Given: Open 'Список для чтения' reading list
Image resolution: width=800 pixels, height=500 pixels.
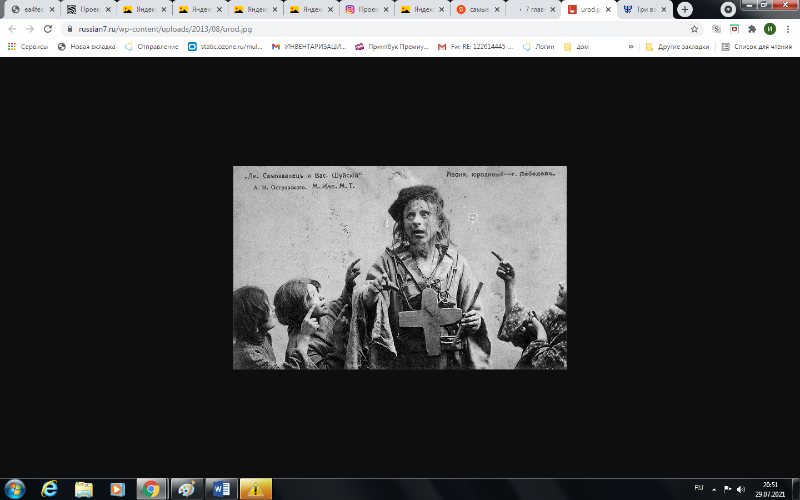Looking at the screenshot, I should click(x=756, y=46).
